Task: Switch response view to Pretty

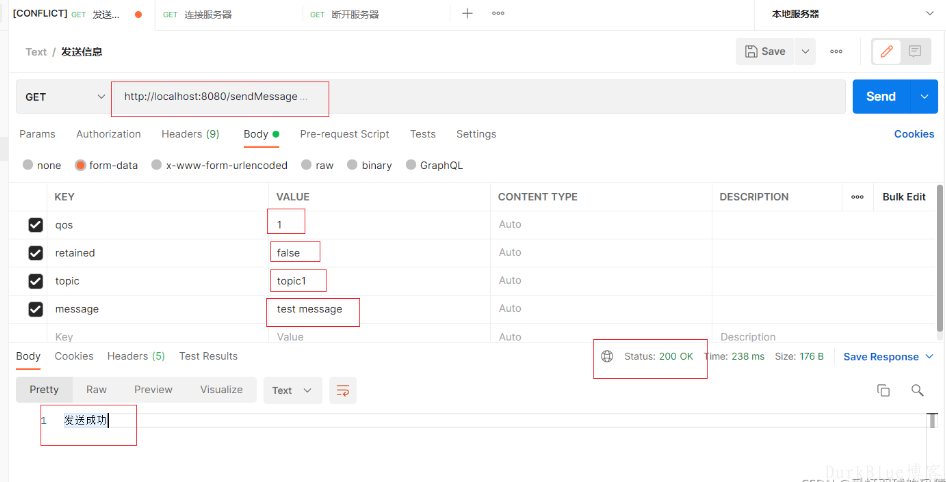Action: coord(44,390)
